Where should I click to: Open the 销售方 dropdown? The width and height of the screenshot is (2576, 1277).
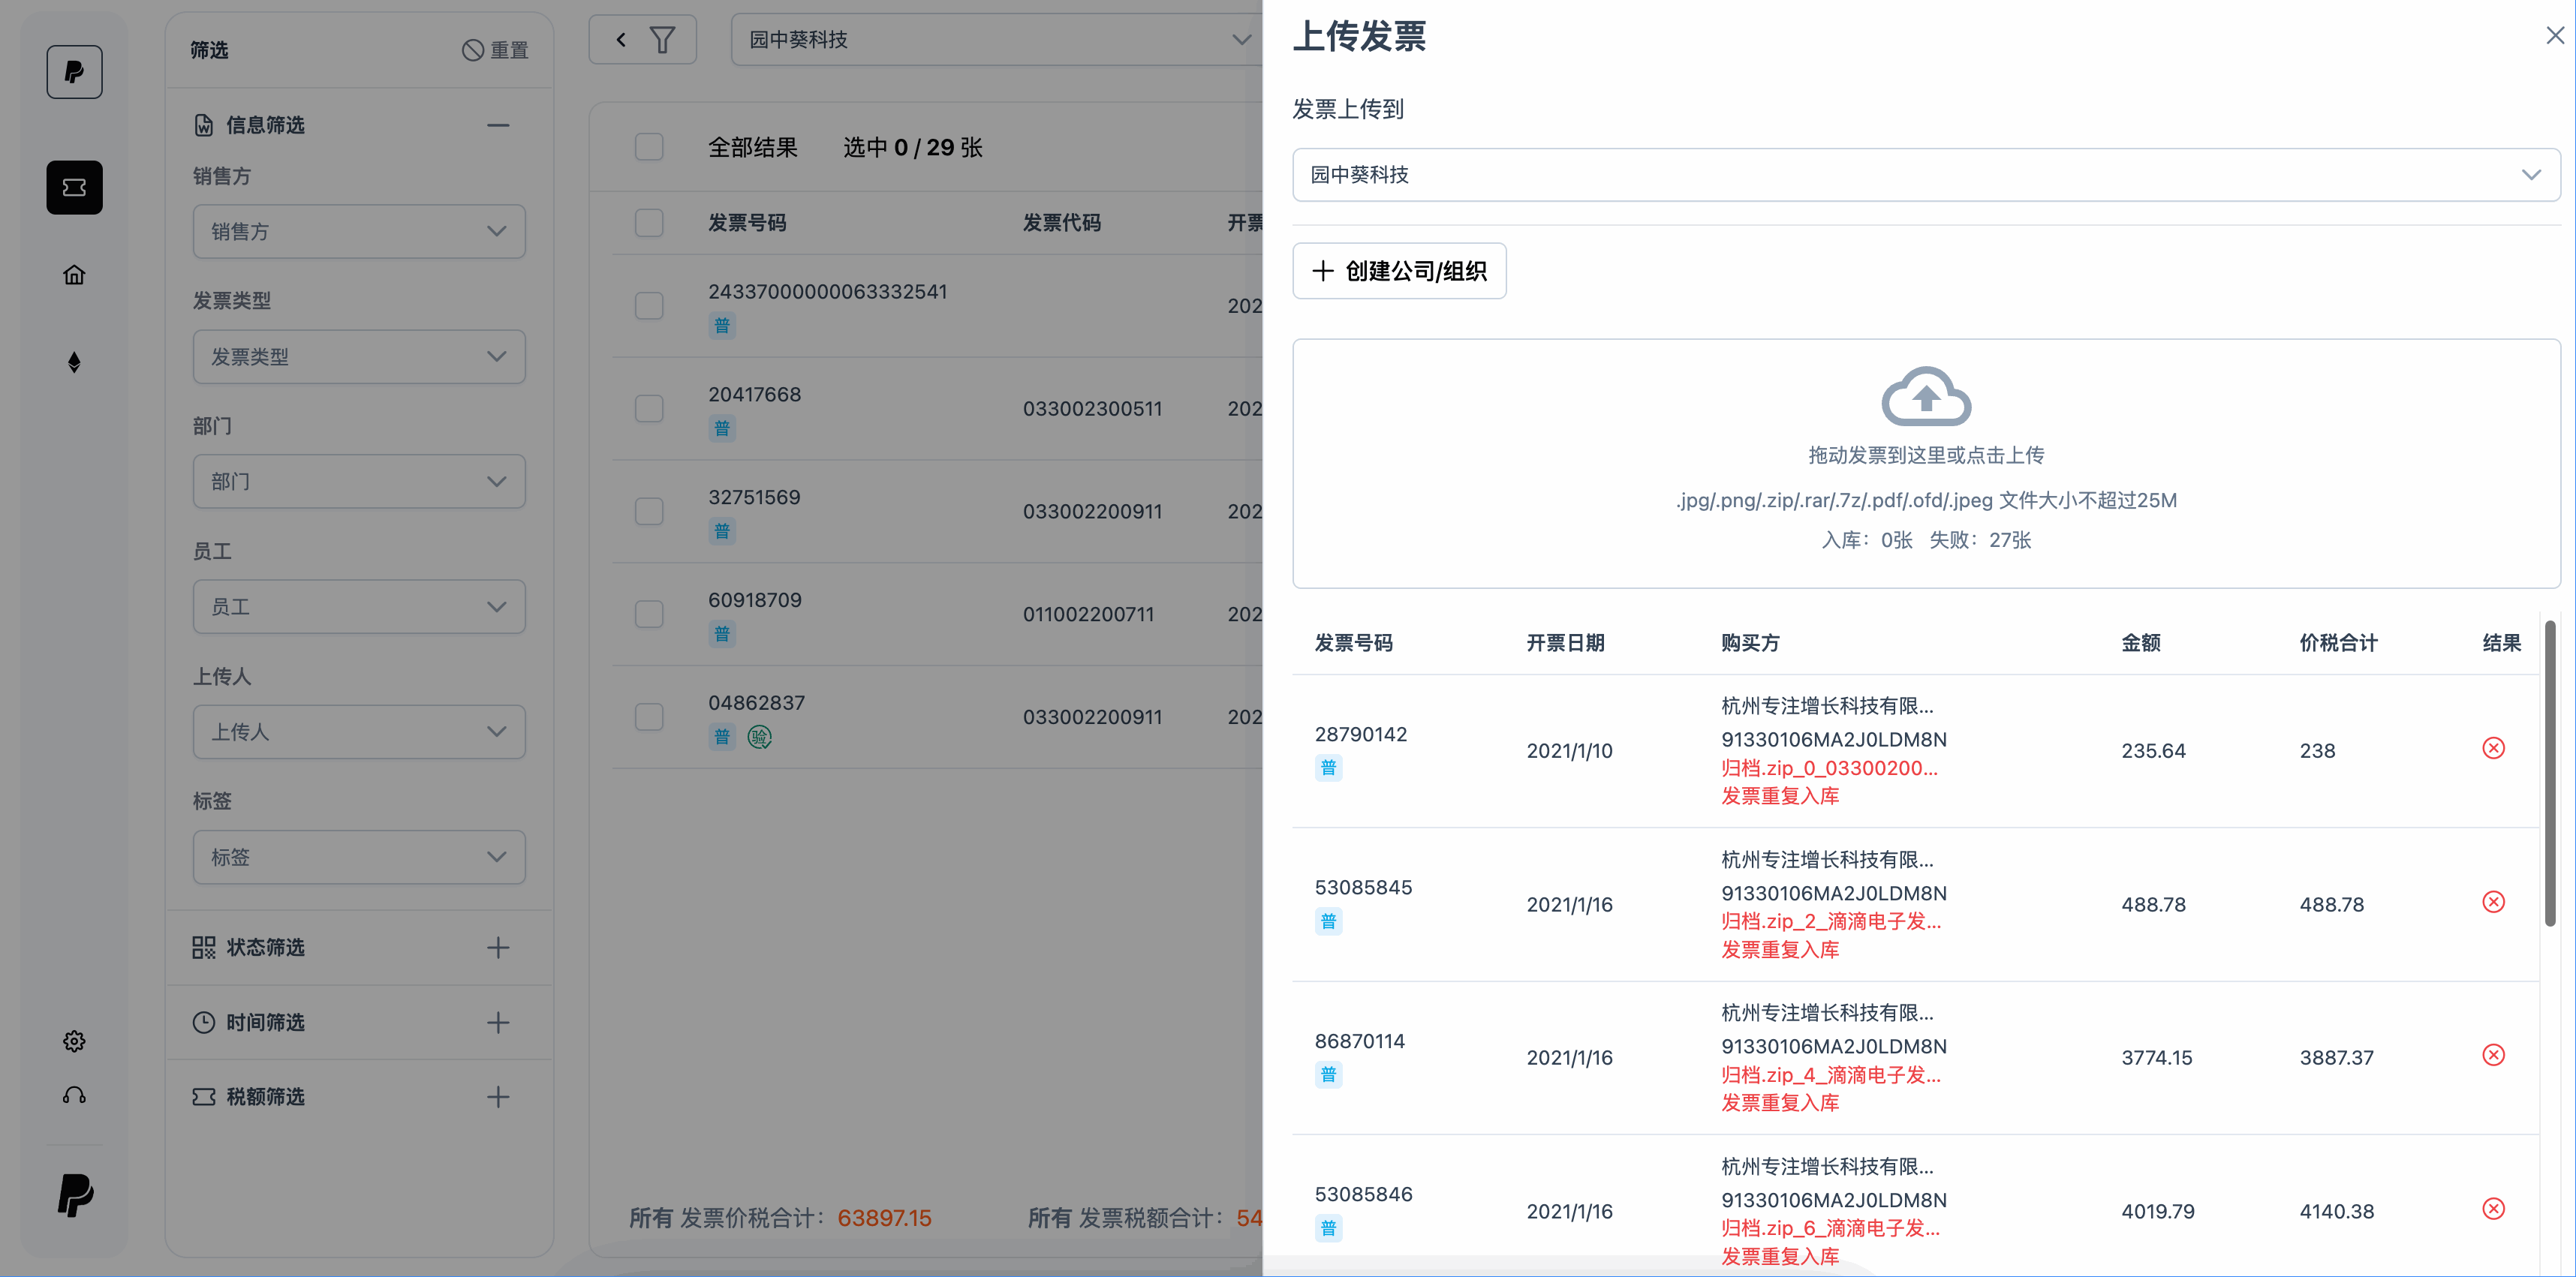(x=359, y=231)
